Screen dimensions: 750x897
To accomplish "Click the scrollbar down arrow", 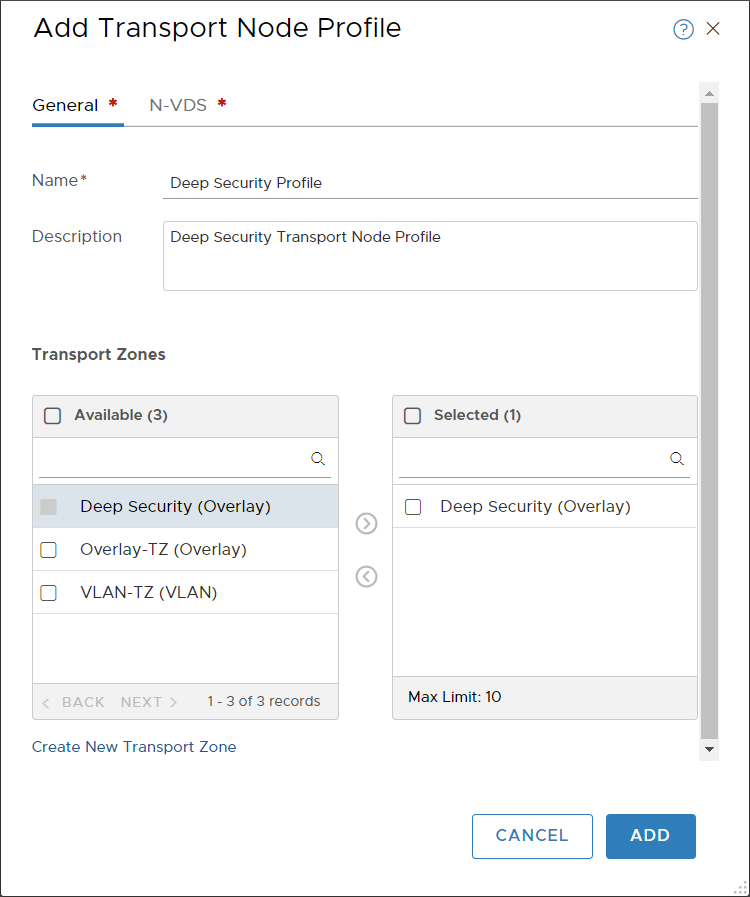I will coord(710,749).
